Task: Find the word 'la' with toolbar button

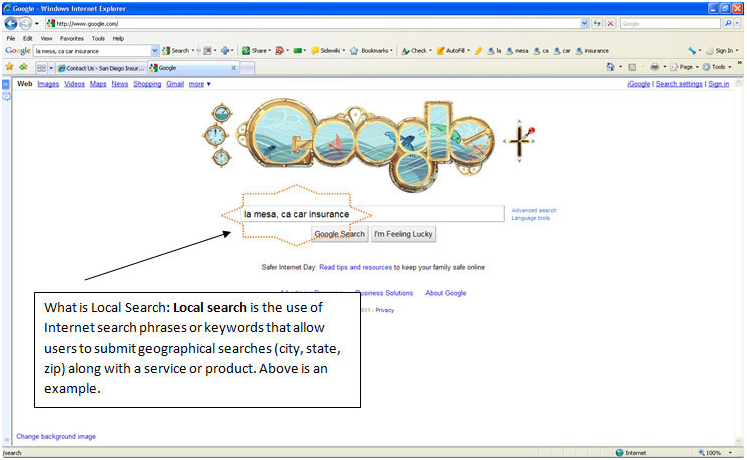Action: [494, 50]
